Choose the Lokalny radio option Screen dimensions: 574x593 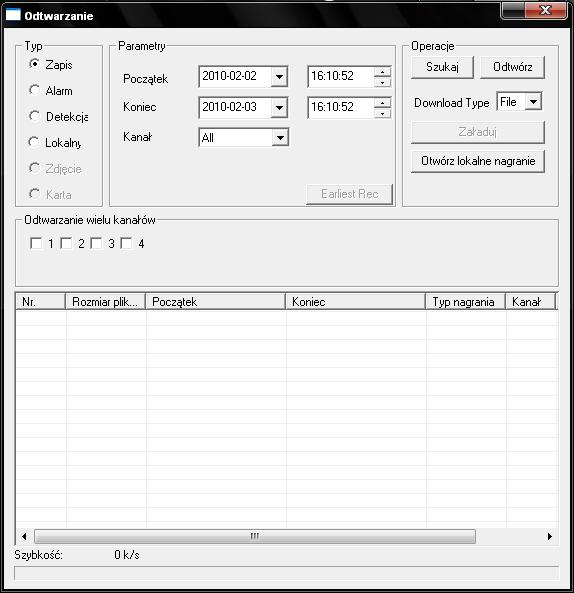point(34,142)
